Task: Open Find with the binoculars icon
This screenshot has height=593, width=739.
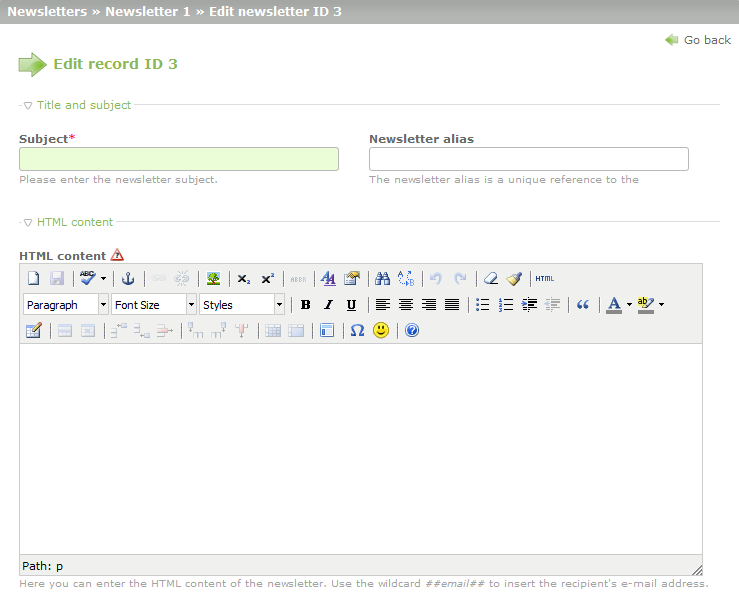Action: [382, 279]
